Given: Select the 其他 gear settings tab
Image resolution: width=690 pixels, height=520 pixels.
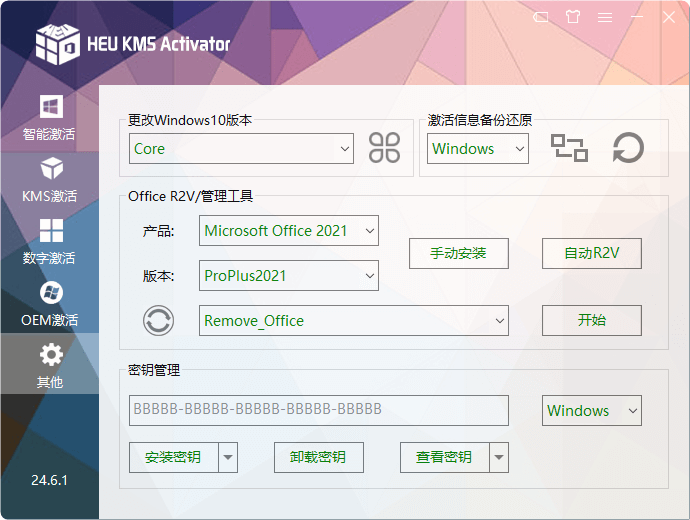Looking at the screenshot, I should (x=49, y=366).
